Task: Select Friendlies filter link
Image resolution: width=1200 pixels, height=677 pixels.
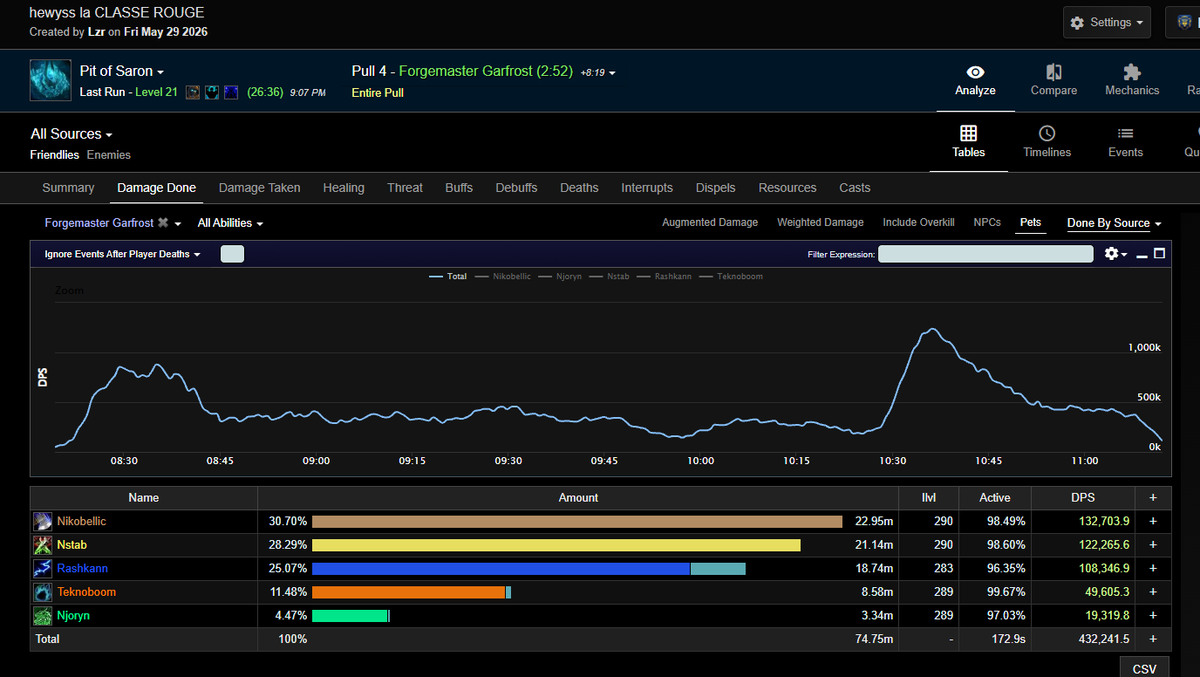Action: (x=54, y=155)
